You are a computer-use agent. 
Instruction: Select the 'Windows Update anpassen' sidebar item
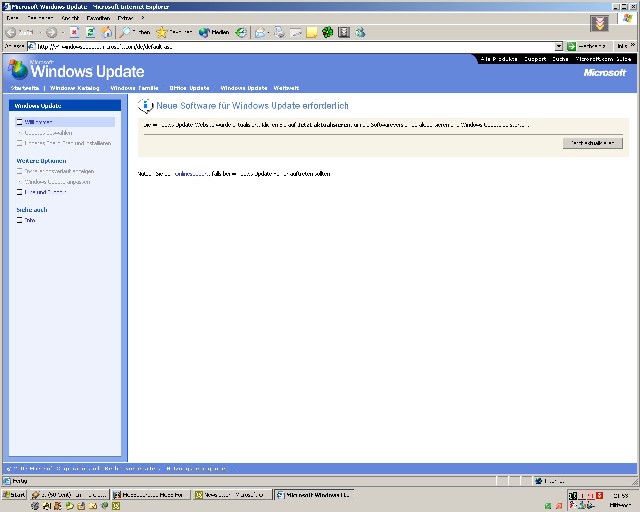57,182
